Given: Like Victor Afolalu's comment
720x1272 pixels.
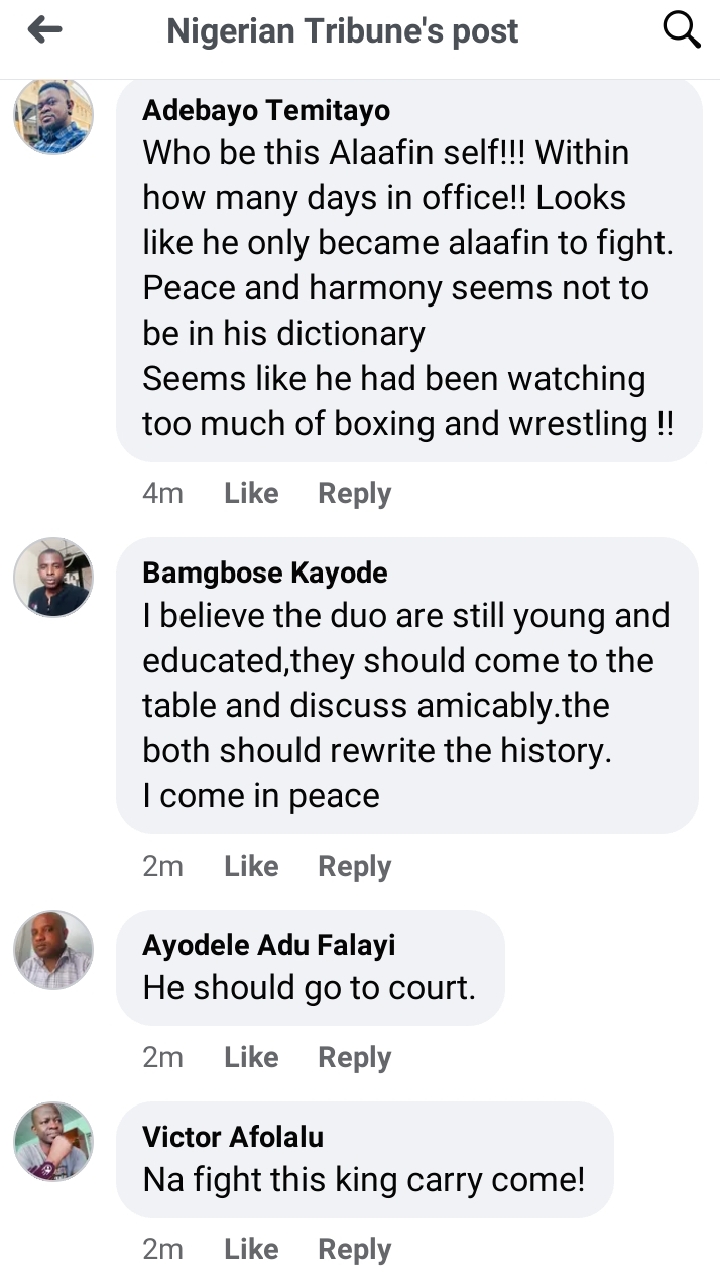Looking at the screenshot, I should pyautogui.click(x=251, y=1249).
